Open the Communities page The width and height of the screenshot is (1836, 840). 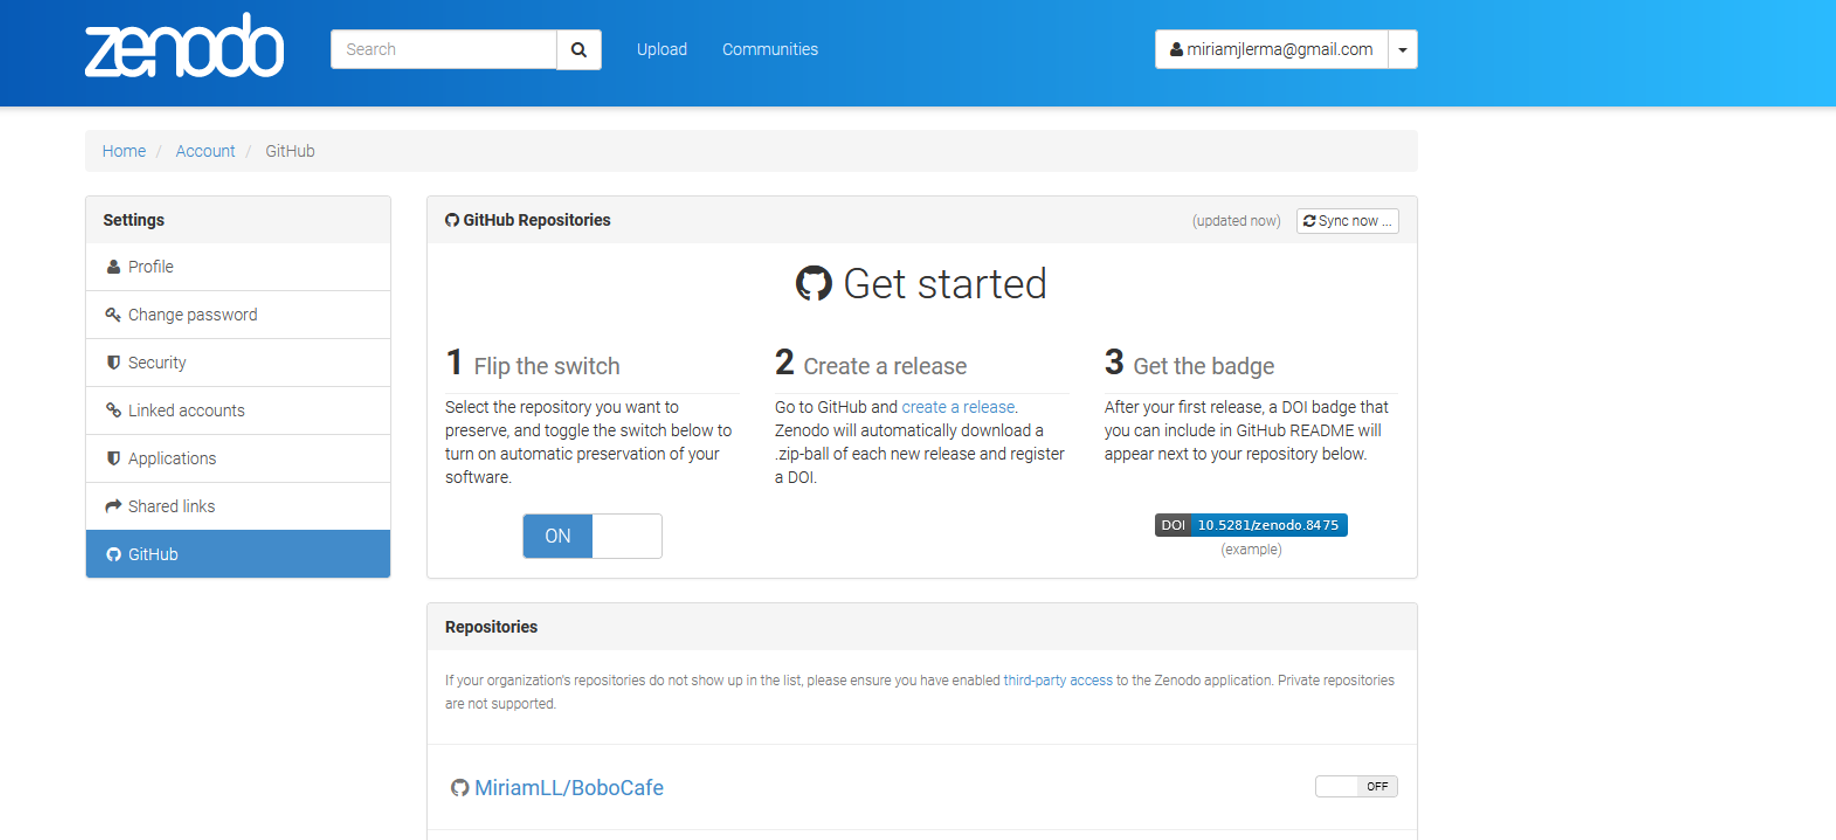coord(770,49)
